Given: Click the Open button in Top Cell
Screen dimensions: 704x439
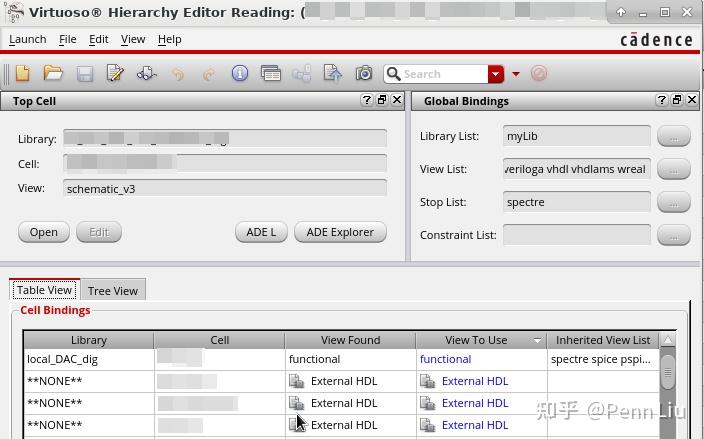Looking at the screenshot, I should tap(44, 232).
